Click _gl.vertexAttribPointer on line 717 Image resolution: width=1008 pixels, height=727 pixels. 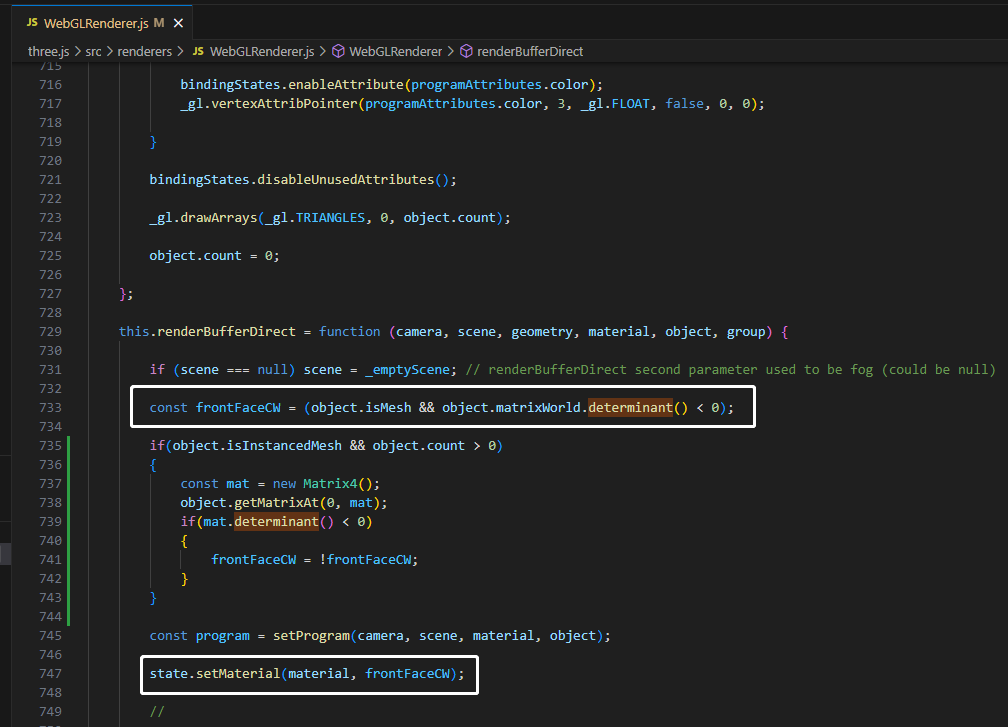click(269, 103)
